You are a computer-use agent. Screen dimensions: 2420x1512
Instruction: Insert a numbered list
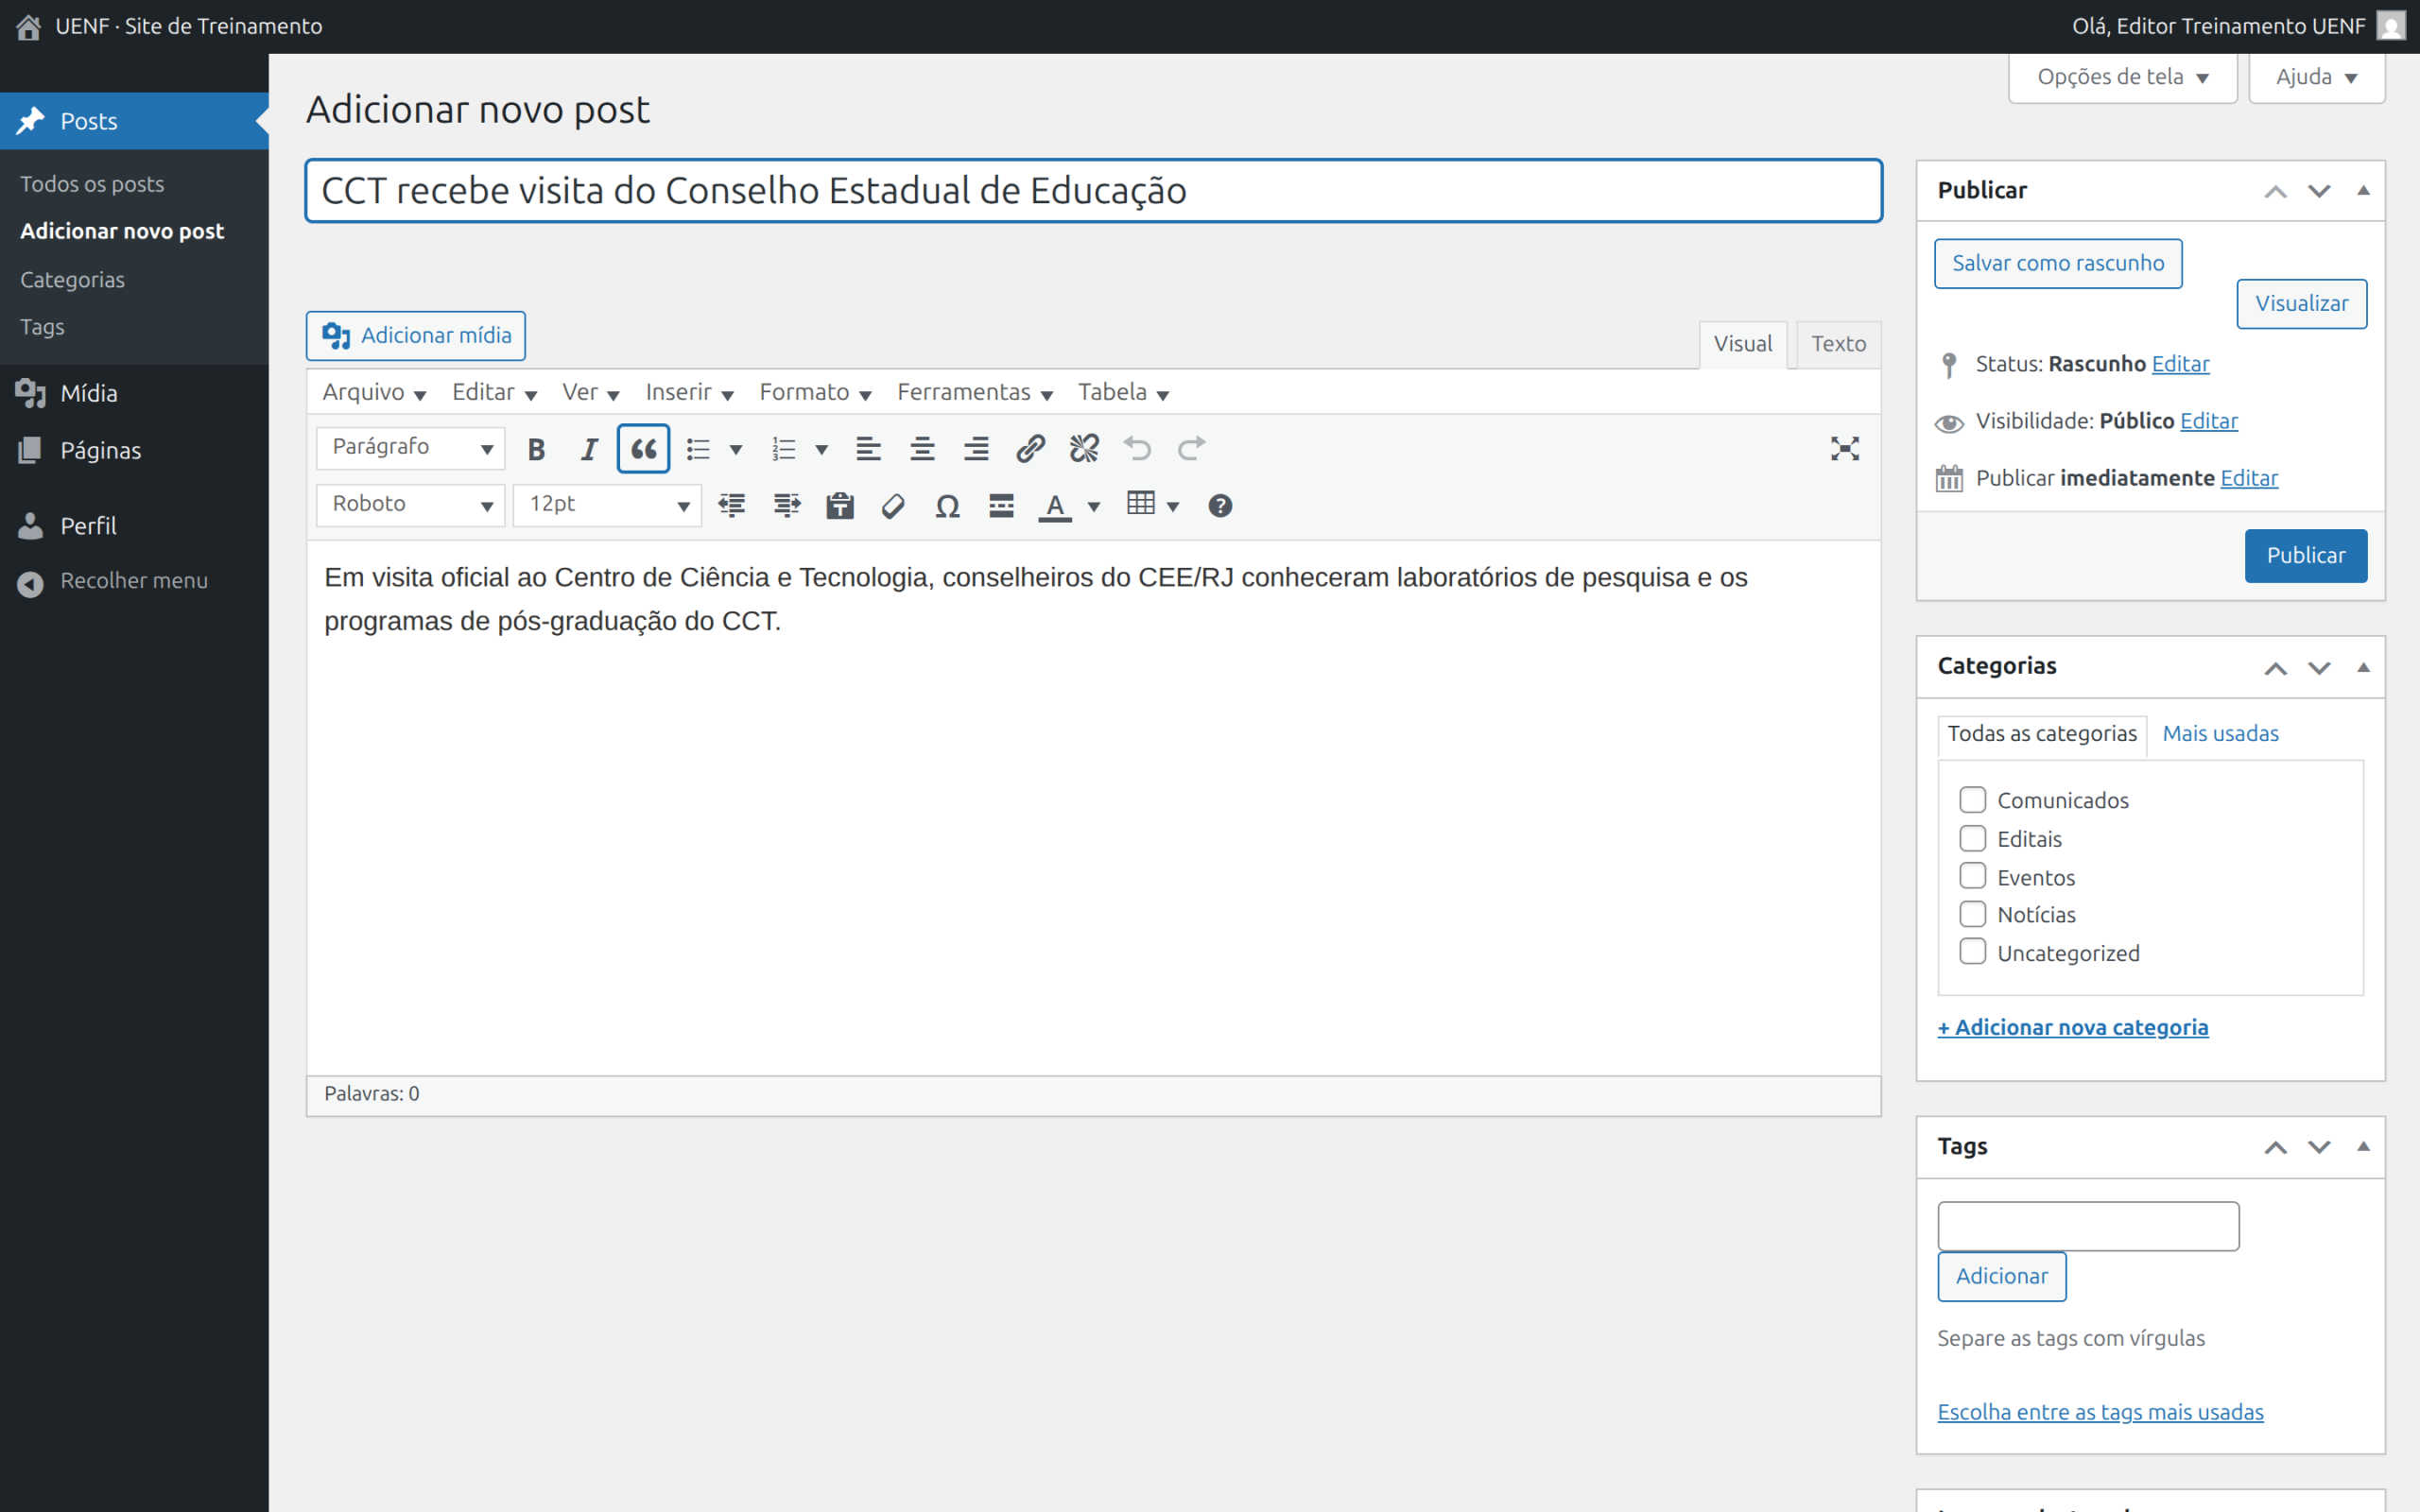tap(784, 449)
